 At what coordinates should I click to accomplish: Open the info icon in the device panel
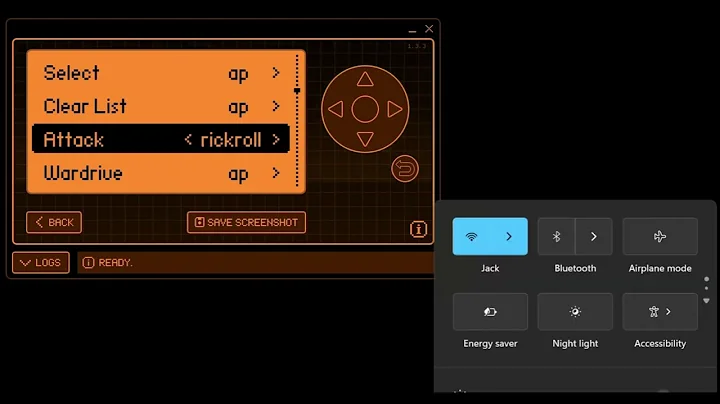click(418, 229)
